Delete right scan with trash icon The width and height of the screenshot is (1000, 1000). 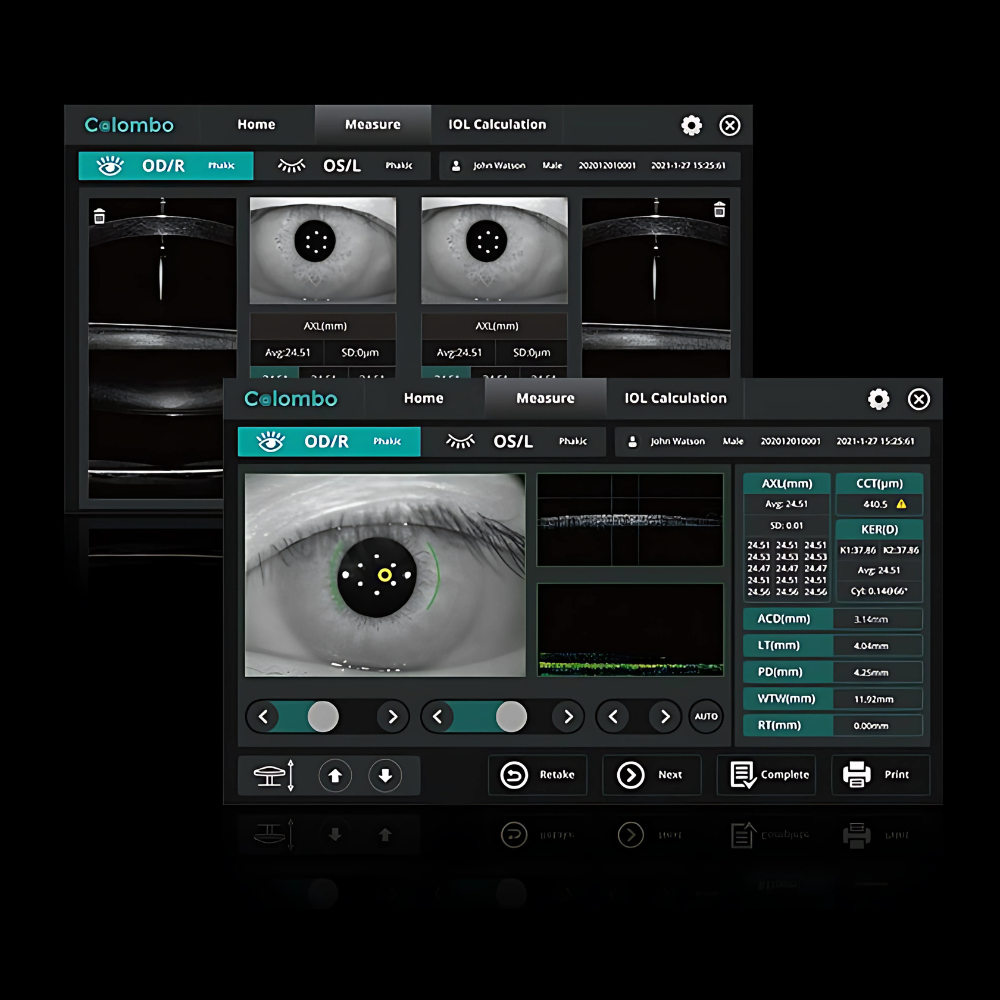click(719, 209)
